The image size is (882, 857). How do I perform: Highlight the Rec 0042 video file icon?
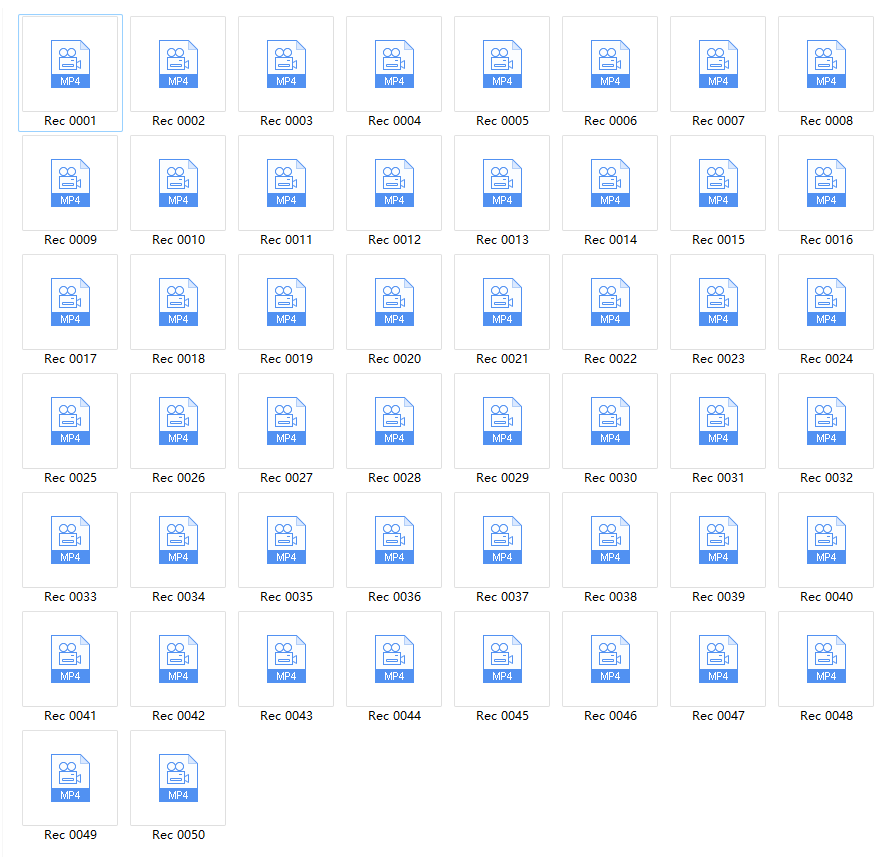178,659
